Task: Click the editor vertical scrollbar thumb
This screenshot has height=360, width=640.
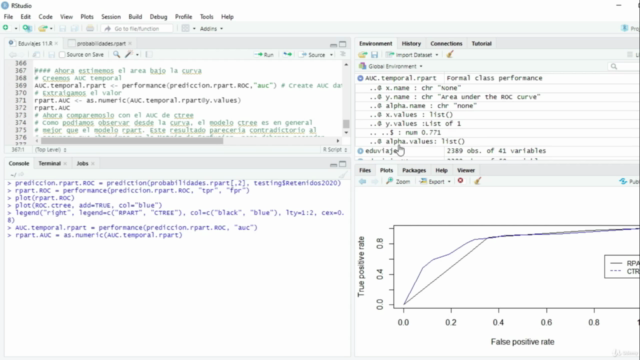Action: click(346, 123)
